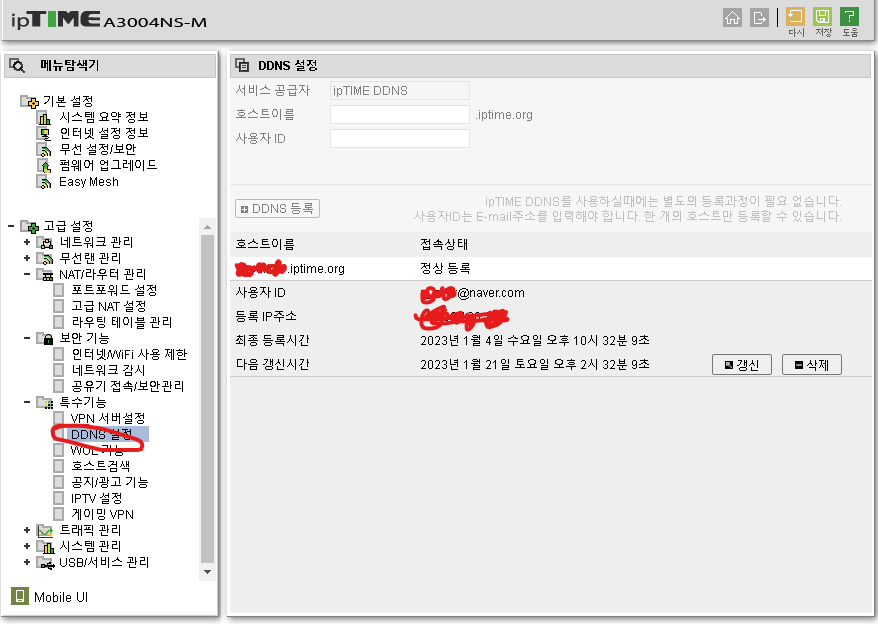Click the 다시 reload icon
Image resolution: width=878 pixels, height=627 pixels.
coord(795,17)
